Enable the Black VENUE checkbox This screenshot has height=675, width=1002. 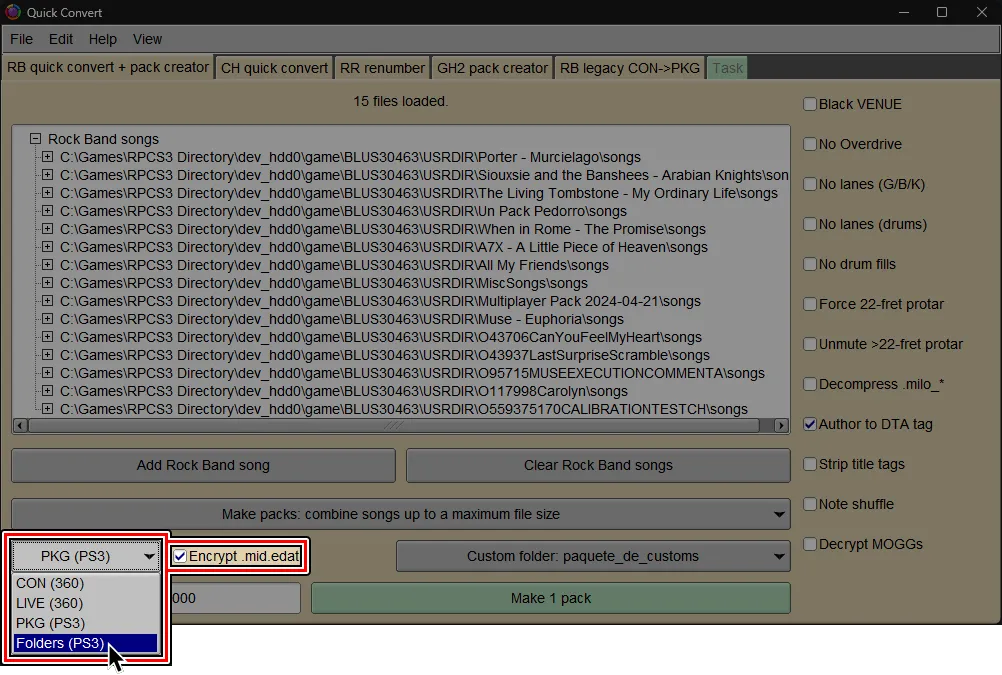pos(809,103)
